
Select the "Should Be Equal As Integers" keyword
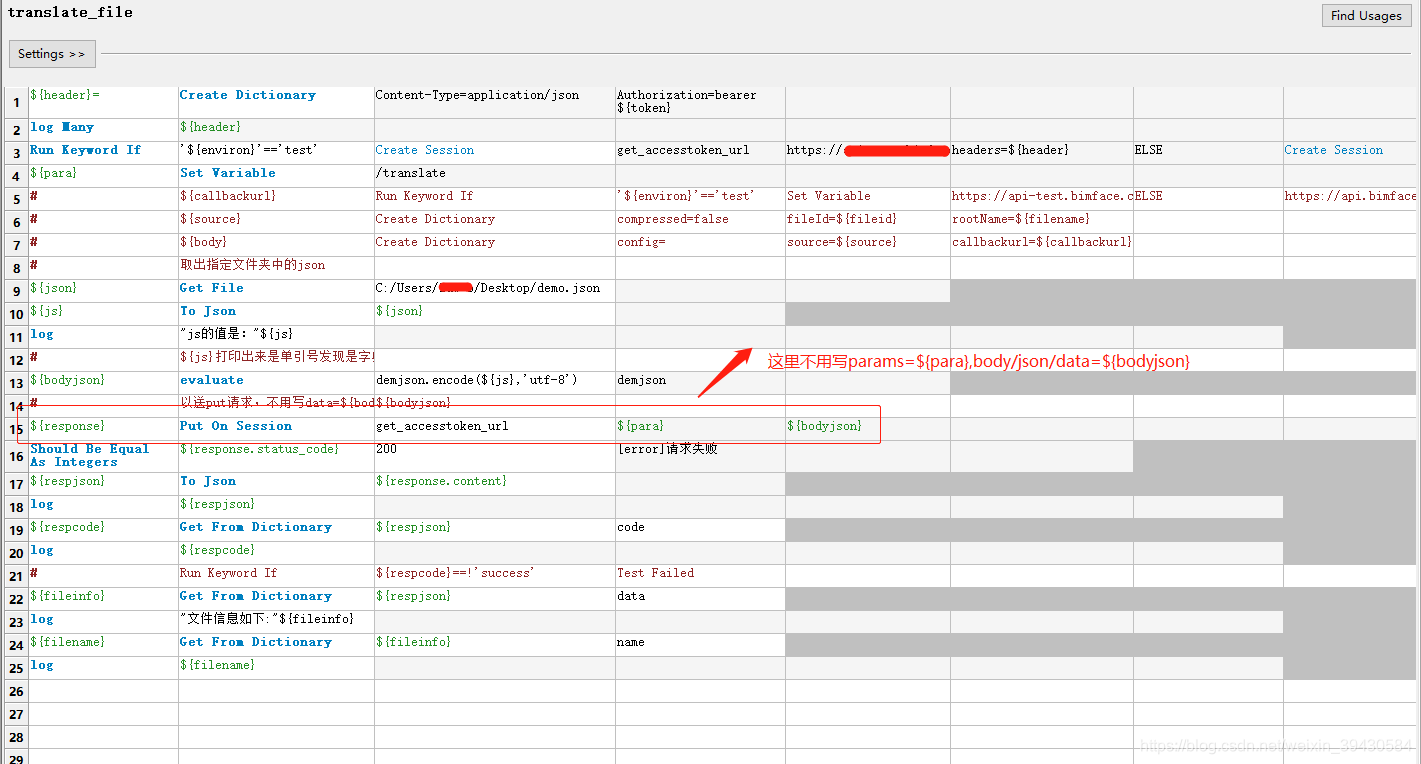[89, 455]
